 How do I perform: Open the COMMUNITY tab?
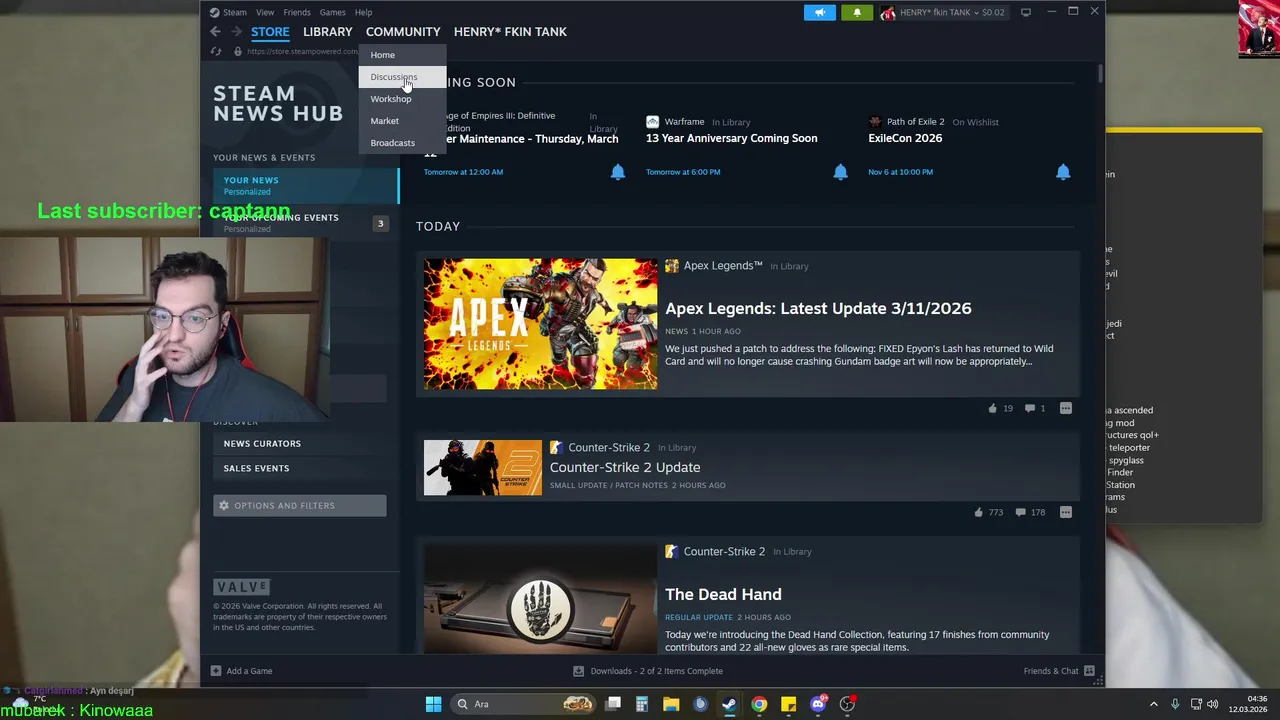point(403,32)
